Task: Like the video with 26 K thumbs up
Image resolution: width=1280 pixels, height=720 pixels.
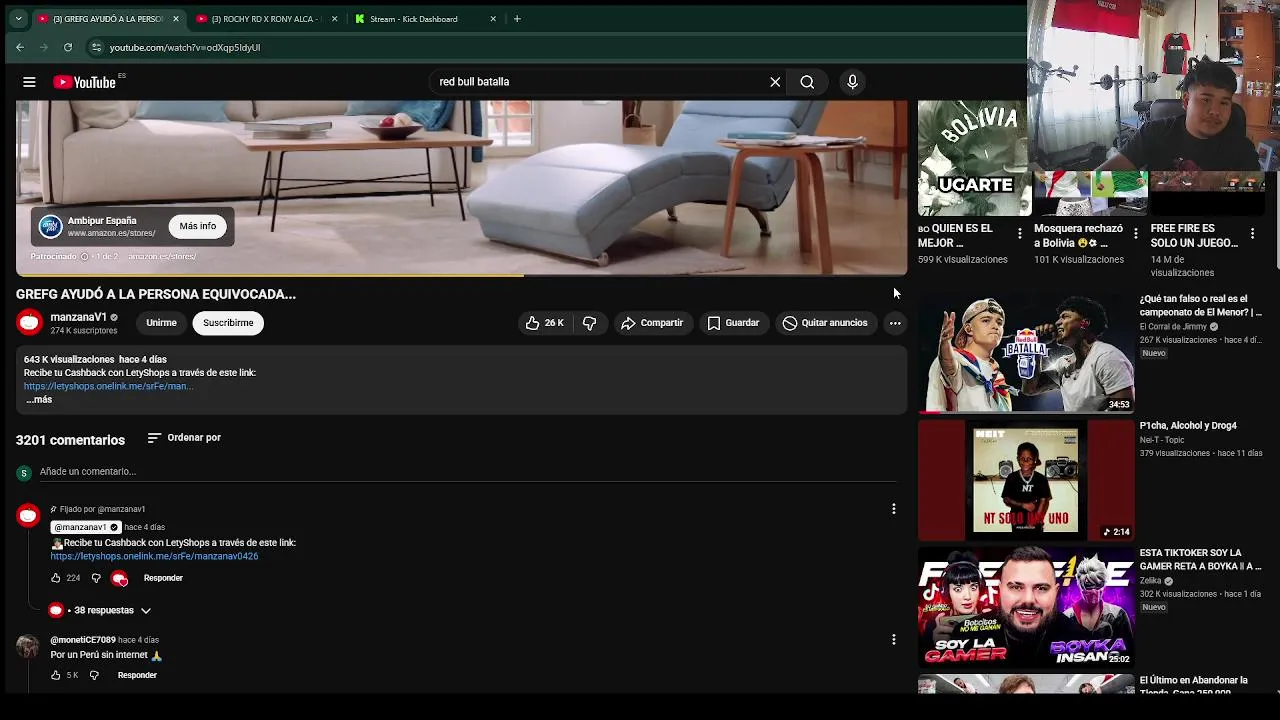Action: [x=544, y=323]
